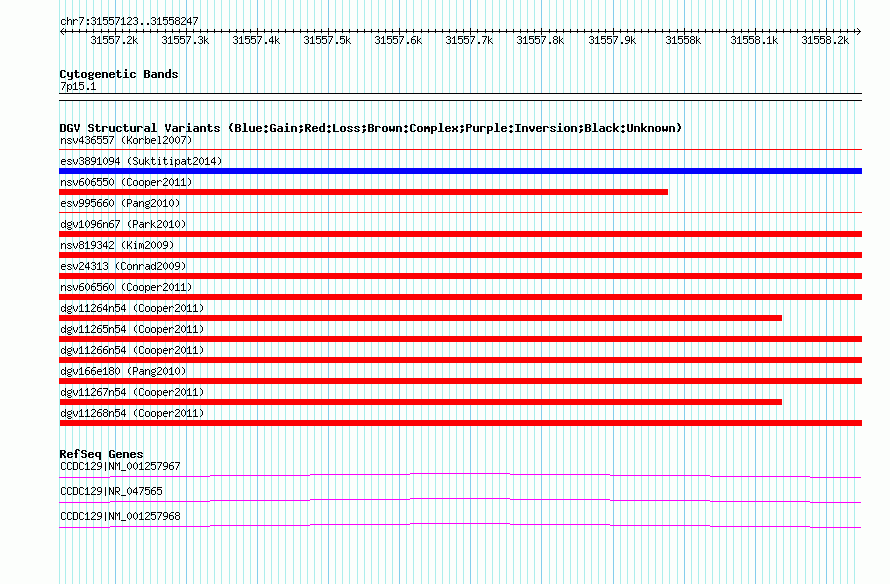Click the dgv11264n54 (Cooper2011) red bar
Image resolution: width=890 pixels, height=584 pixels.
click(x=421, y=318)
